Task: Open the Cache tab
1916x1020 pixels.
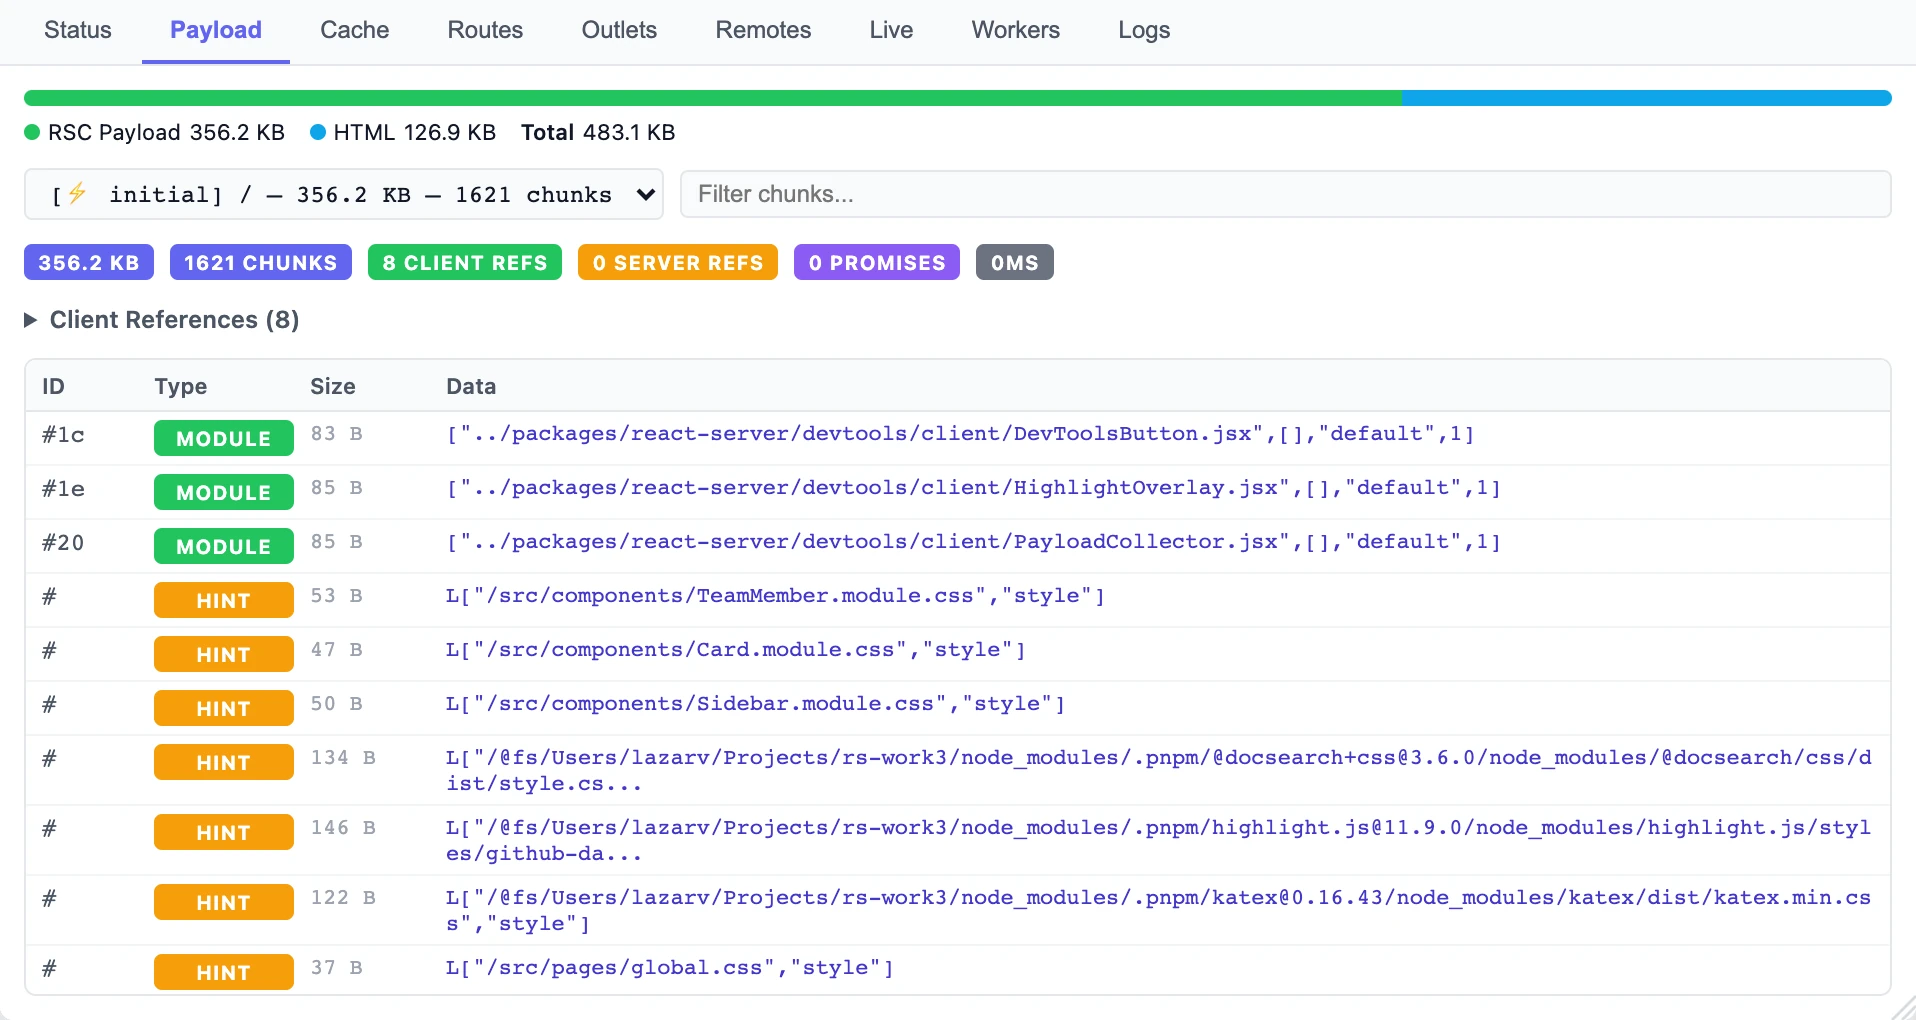Action: pyautogui.click(x=354, y=30)
